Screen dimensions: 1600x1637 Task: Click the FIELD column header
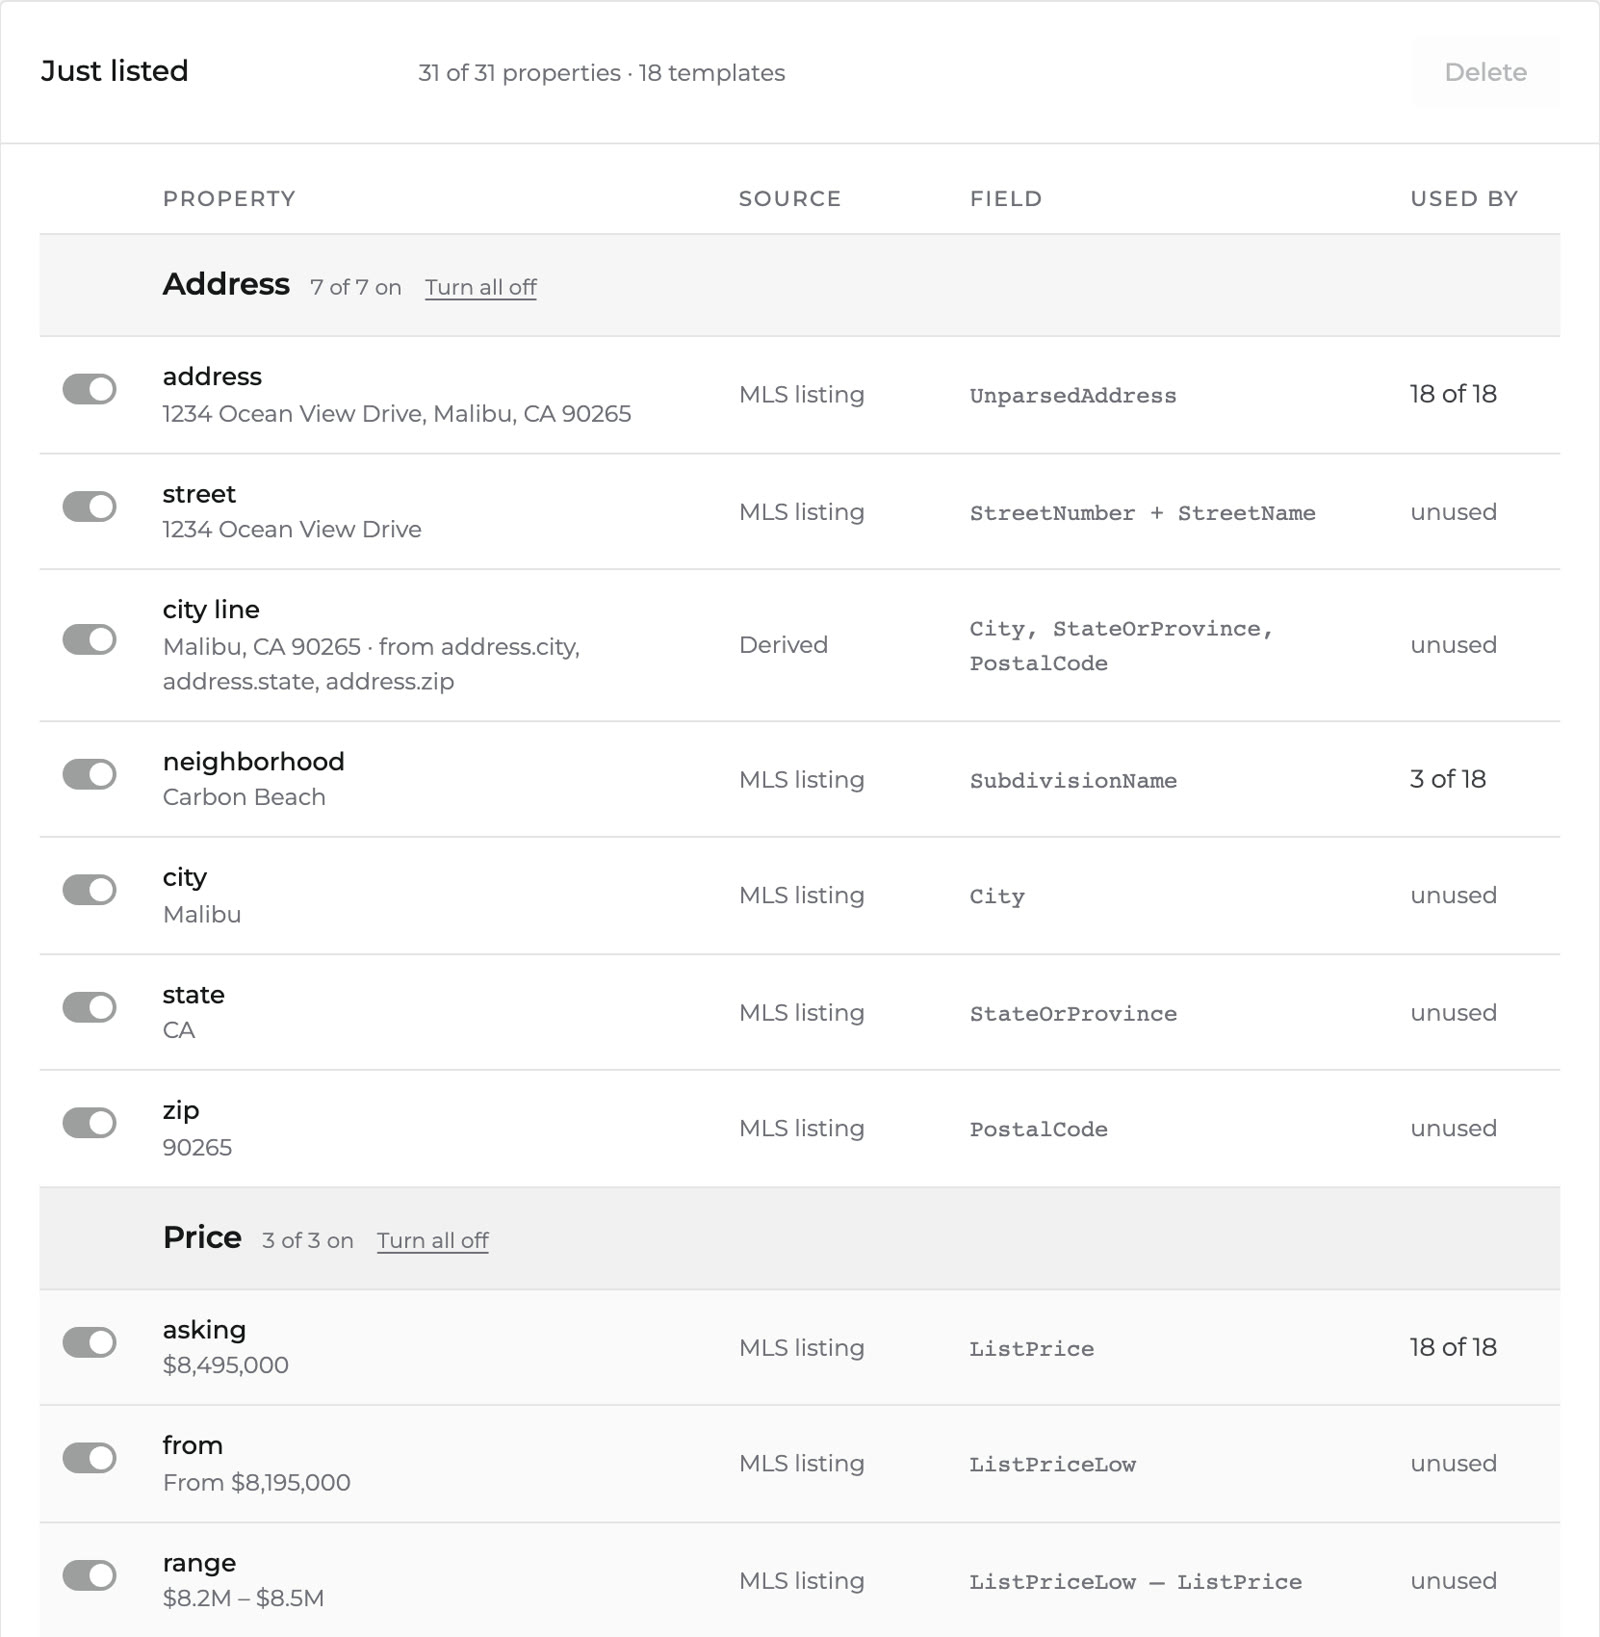(1006, 198)
